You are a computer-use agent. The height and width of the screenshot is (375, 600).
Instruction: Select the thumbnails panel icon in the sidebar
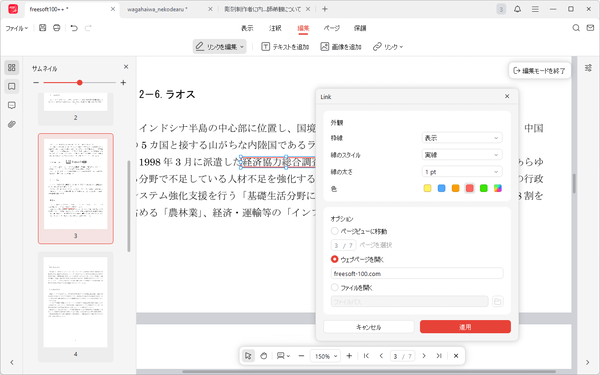click(11, 68)
